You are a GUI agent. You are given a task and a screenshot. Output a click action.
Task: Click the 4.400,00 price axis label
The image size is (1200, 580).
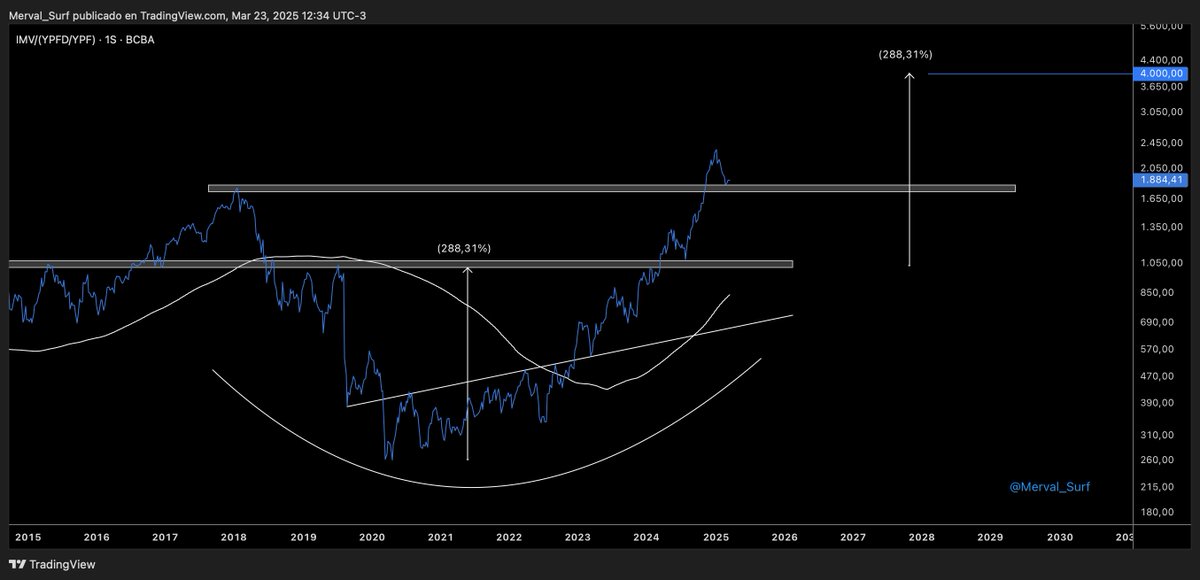pyautogui.click(x=1160, y=58)
